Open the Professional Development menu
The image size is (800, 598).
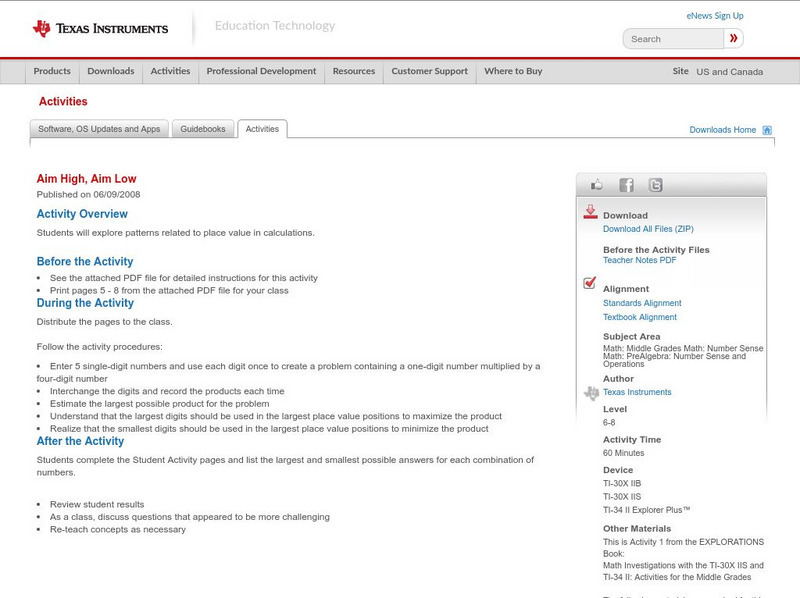tap(260, 71)
